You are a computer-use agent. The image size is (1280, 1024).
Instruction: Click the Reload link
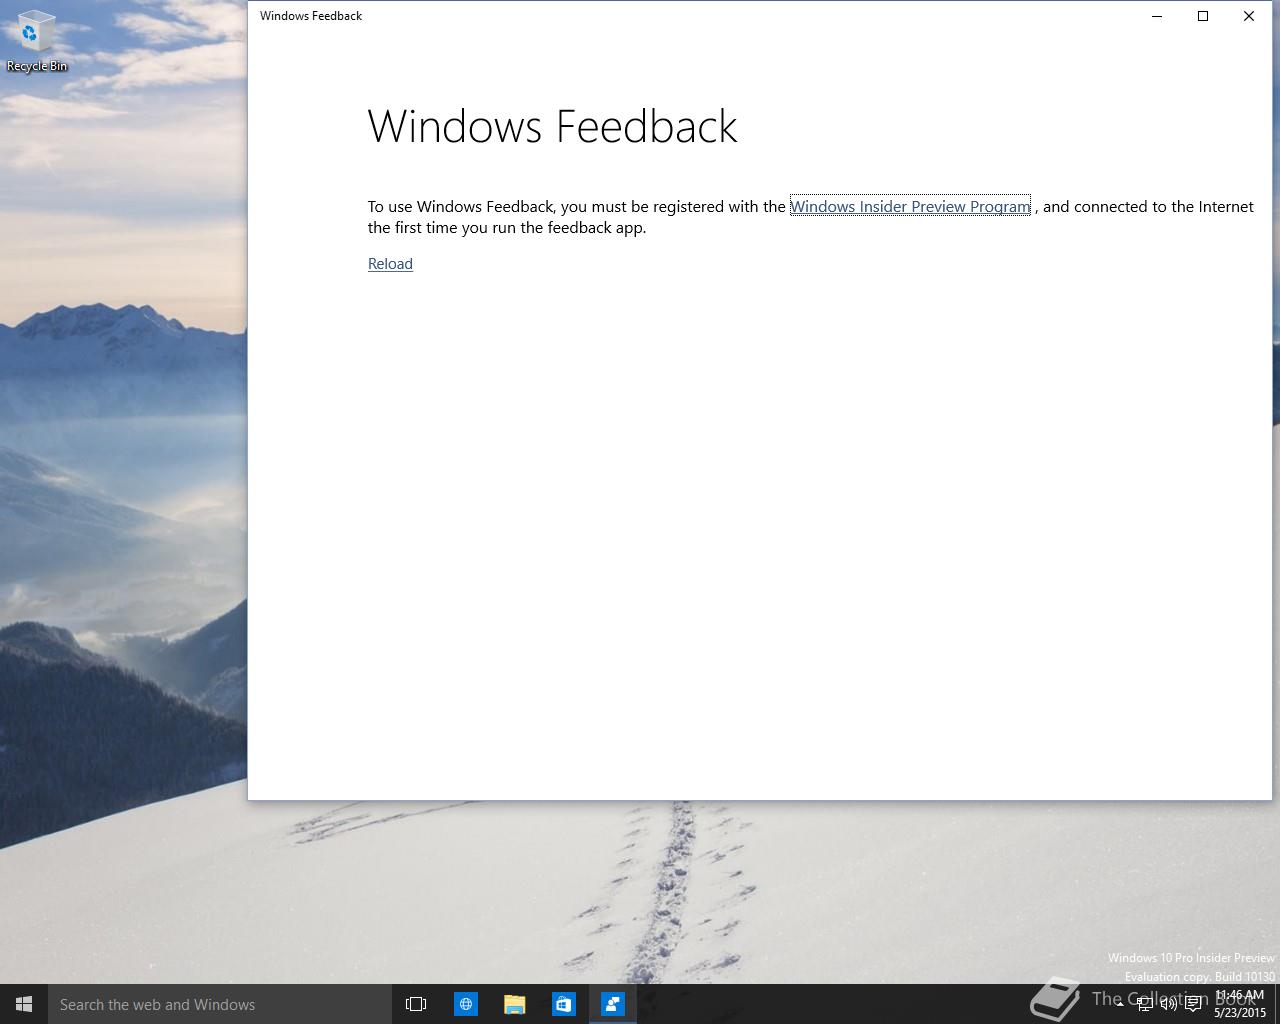(x=390, y=264)
